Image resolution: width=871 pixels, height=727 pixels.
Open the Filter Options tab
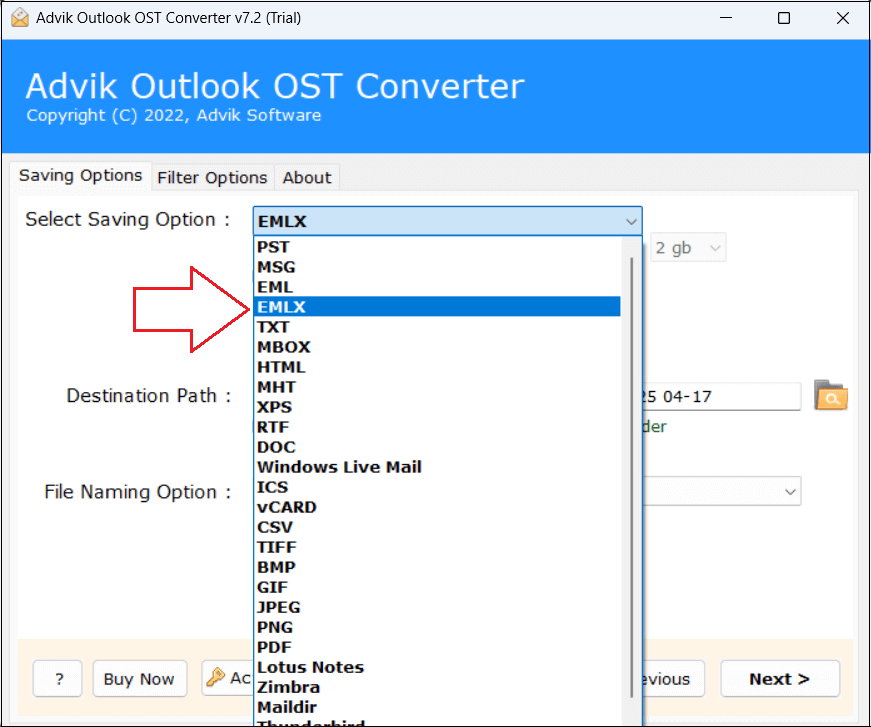pyautogui.click(x=212, y=178)
